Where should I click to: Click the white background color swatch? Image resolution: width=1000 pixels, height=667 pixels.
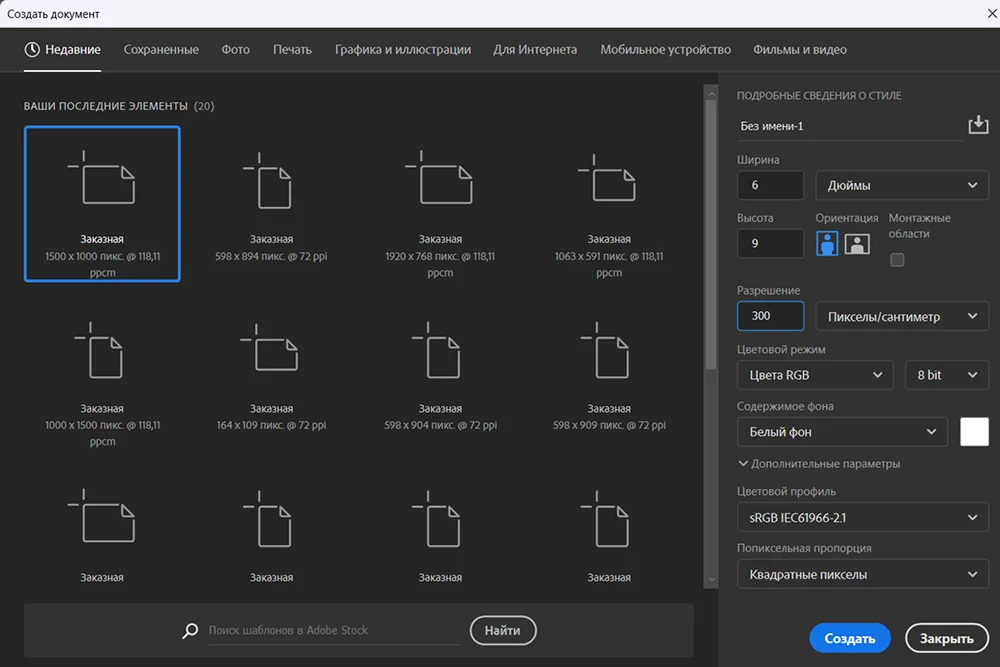pyautogui.click(x=974, y=432)
